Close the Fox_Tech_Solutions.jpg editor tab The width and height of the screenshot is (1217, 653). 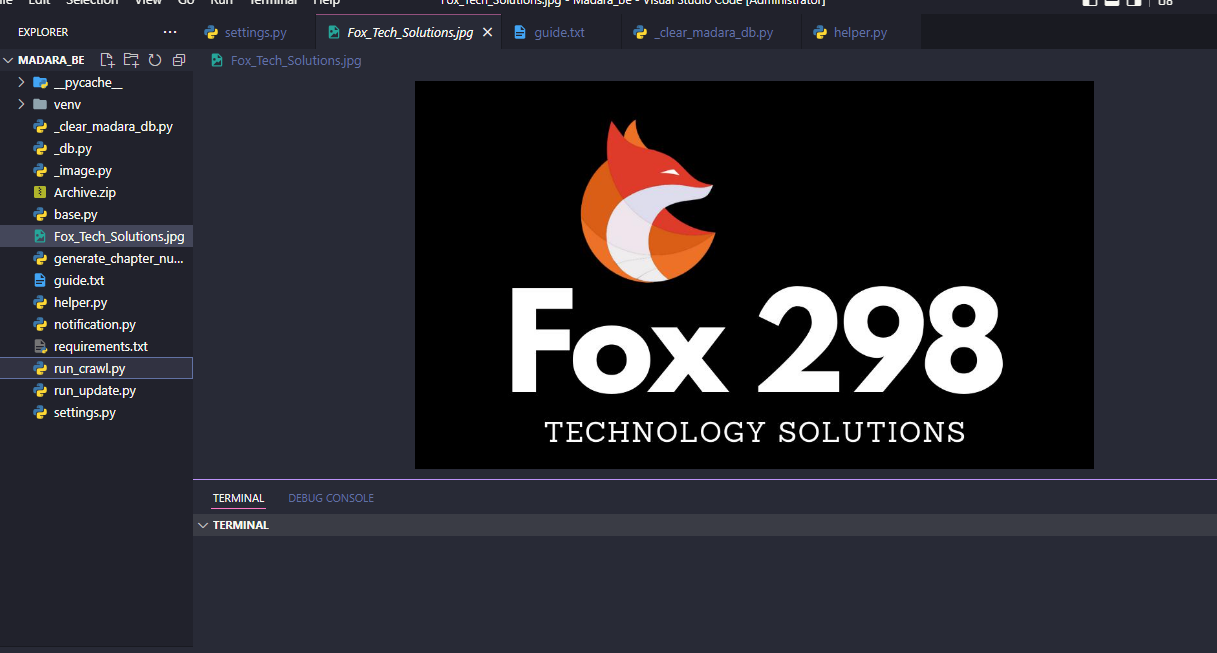tap(488, 33)
